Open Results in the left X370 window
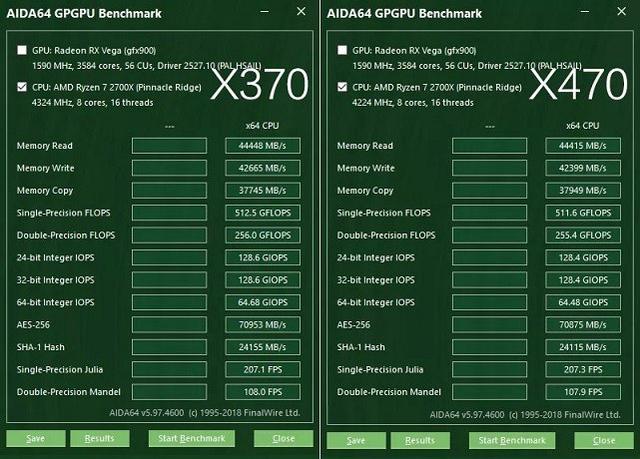Image resolution: width=640 pixels, height=459 pixels. 99,439
